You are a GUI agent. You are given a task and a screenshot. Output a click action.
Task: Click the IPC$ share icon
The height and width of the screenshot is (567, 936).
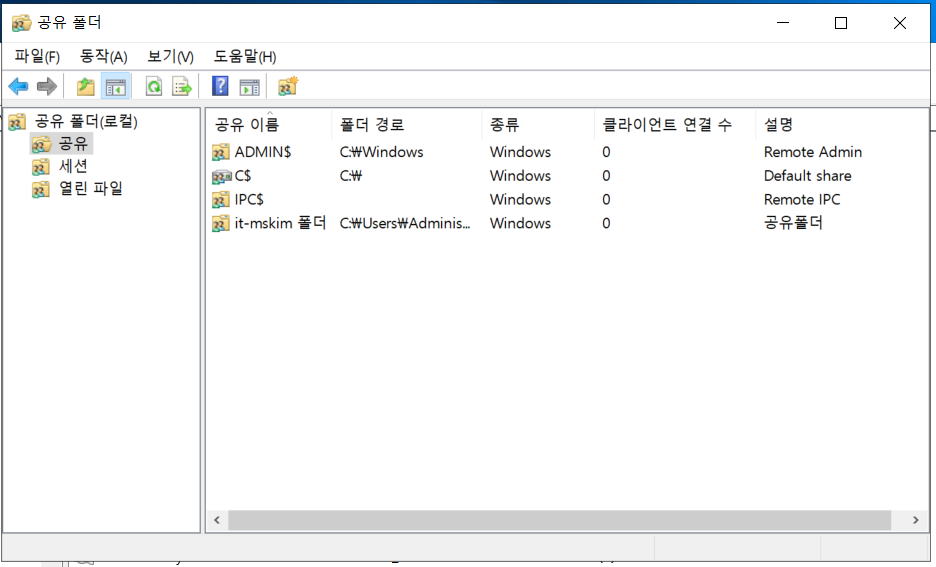click(x=221, y=199)
